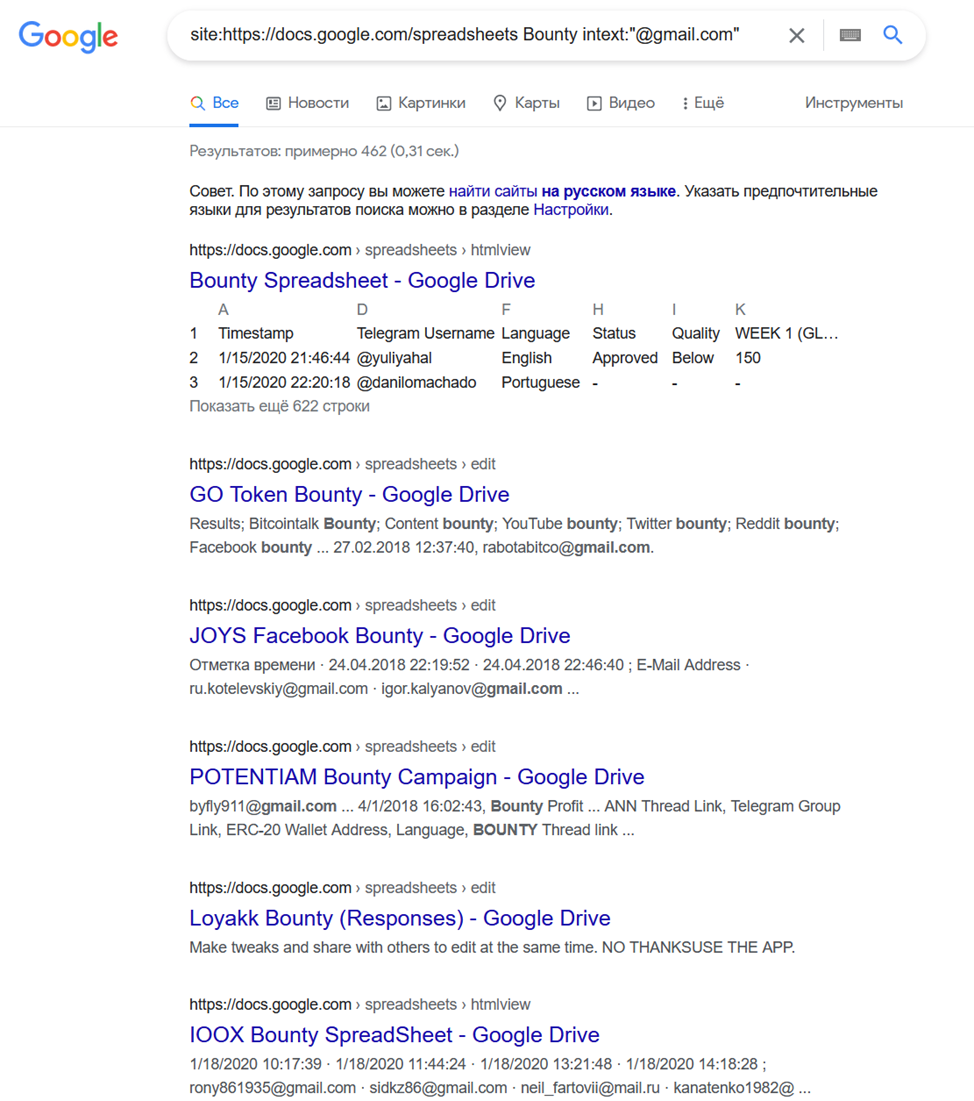Open JOYS Facebook Bounty - Google Drive result
This screenshot has height=1101, width=974.
pyautogui.click(x=380, y=635)
